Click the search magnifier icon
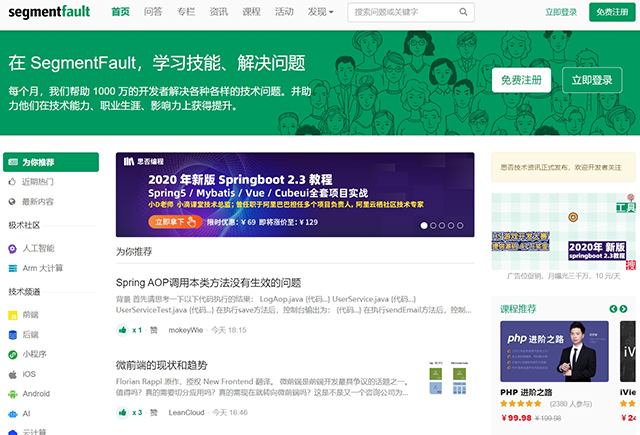This screenshot has width=640, height=435. 463,12
